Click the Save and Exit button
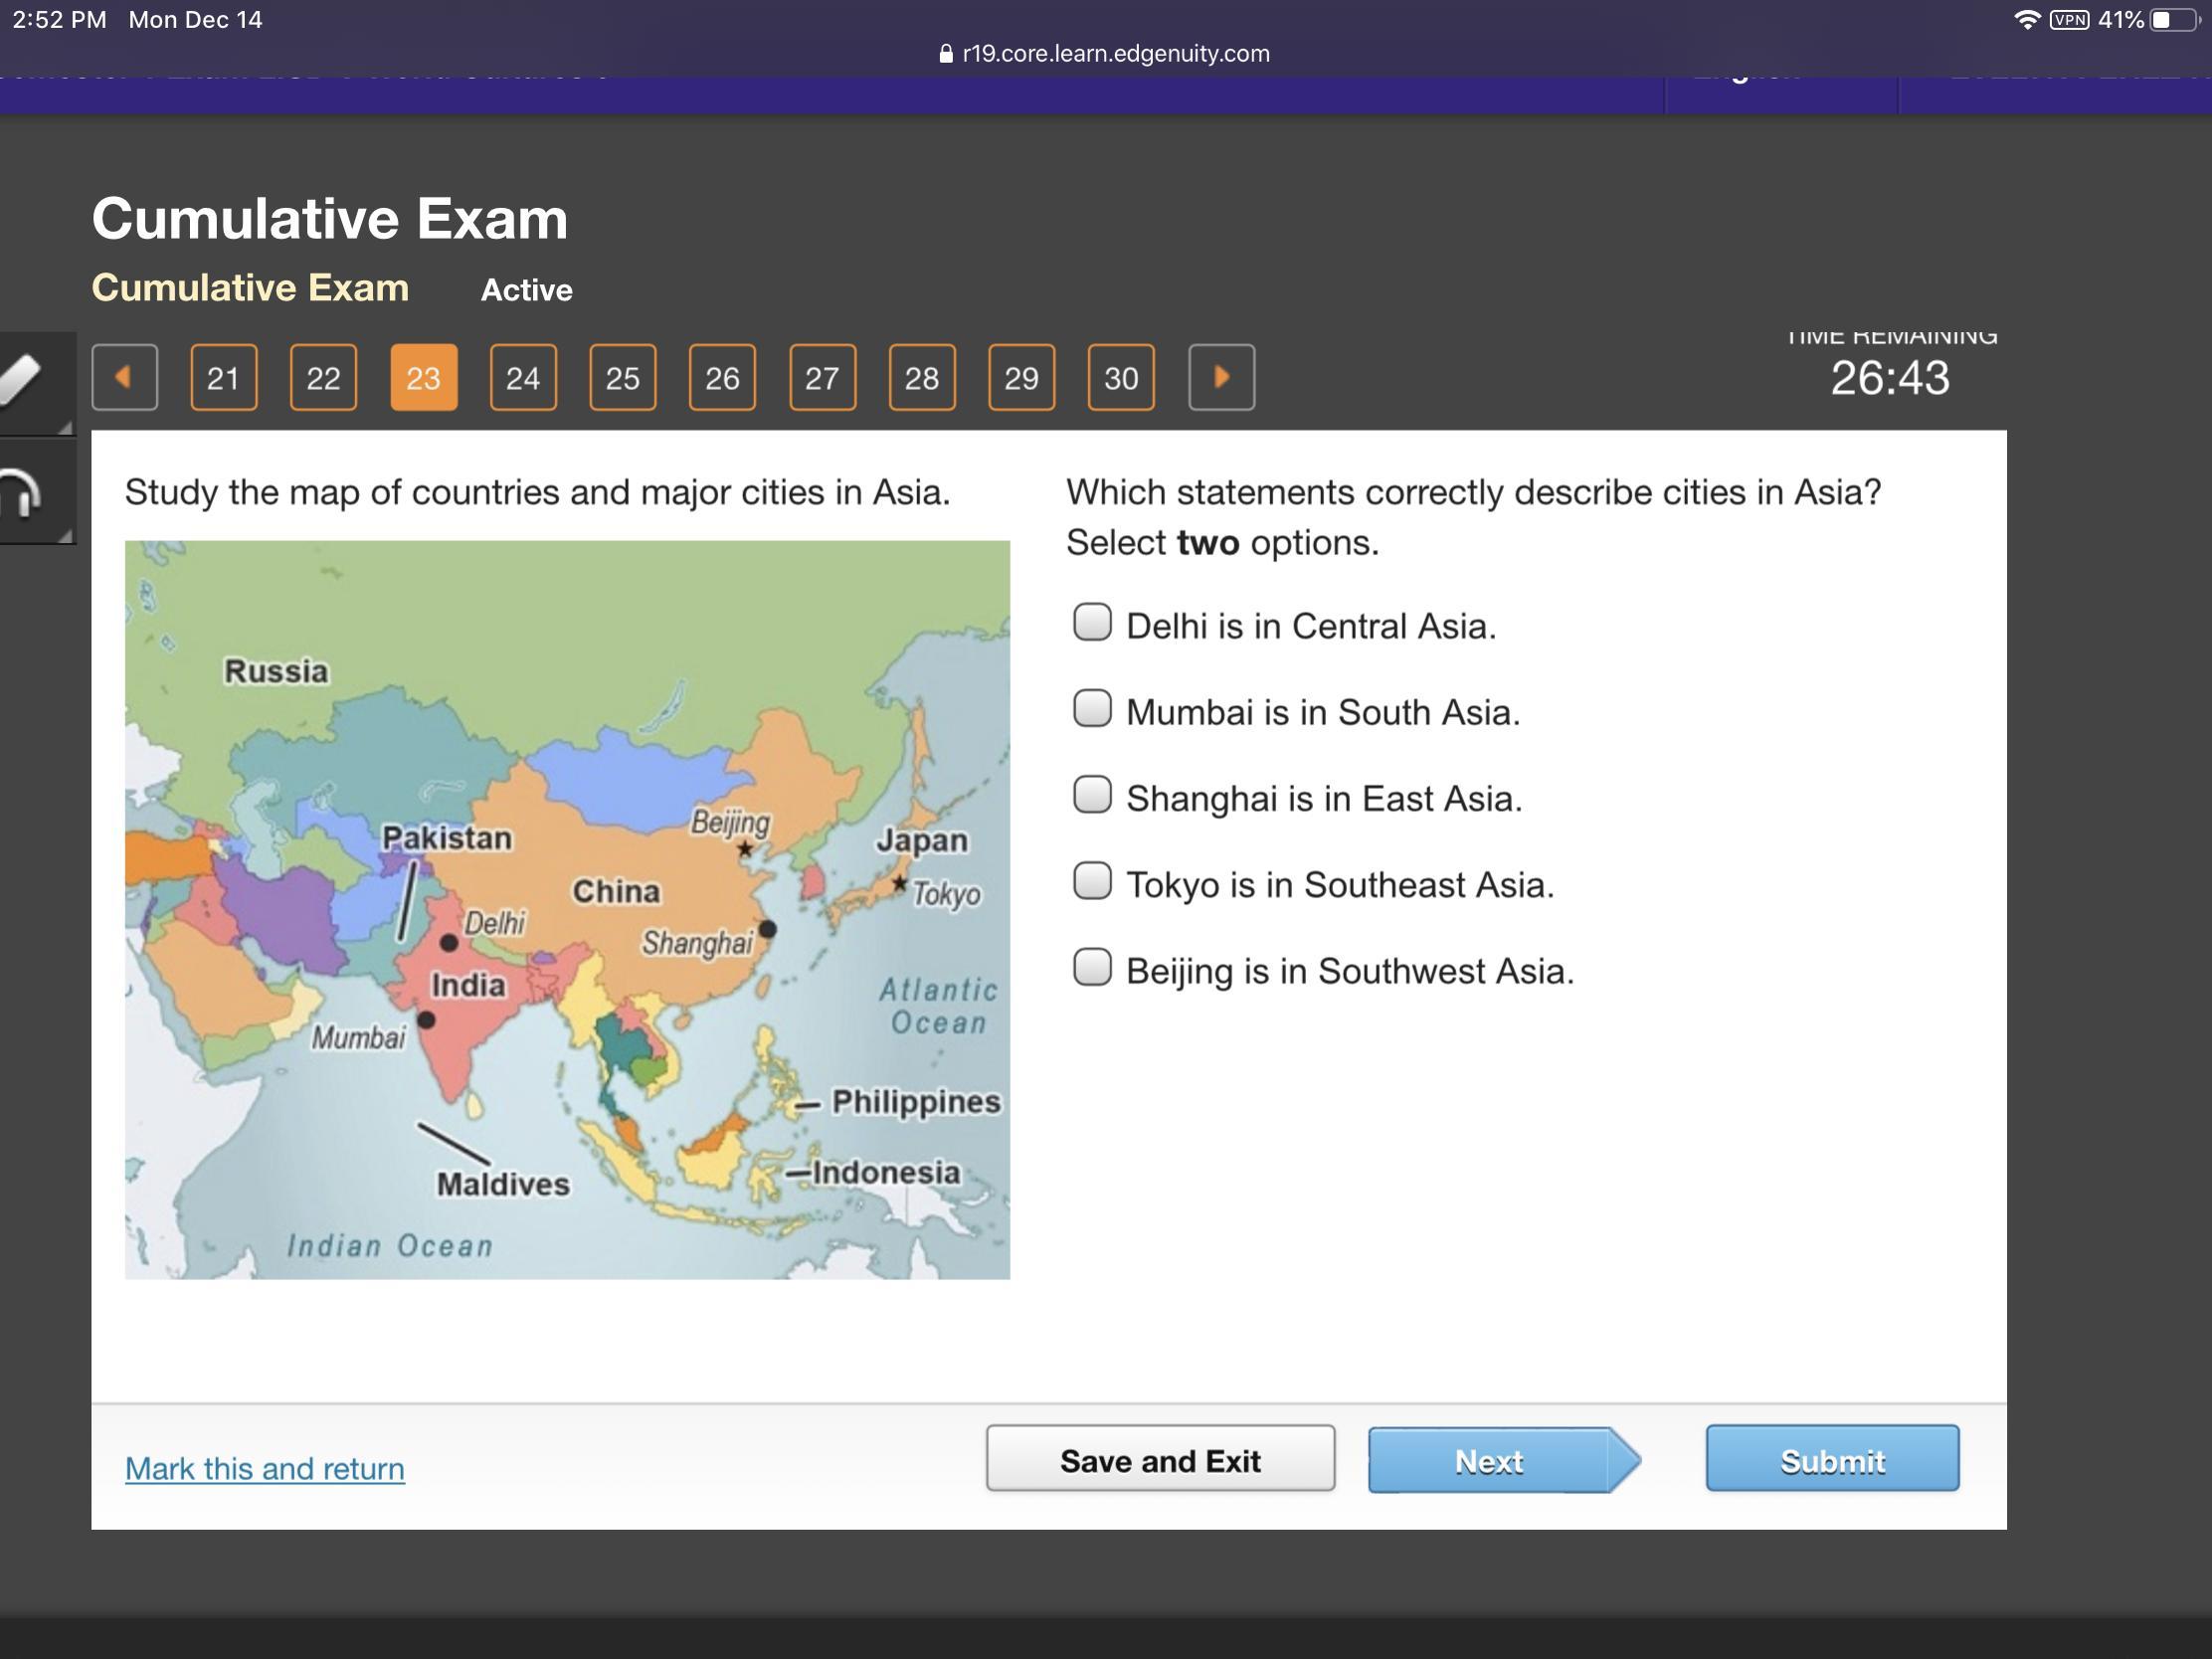 (1159, 1459)
